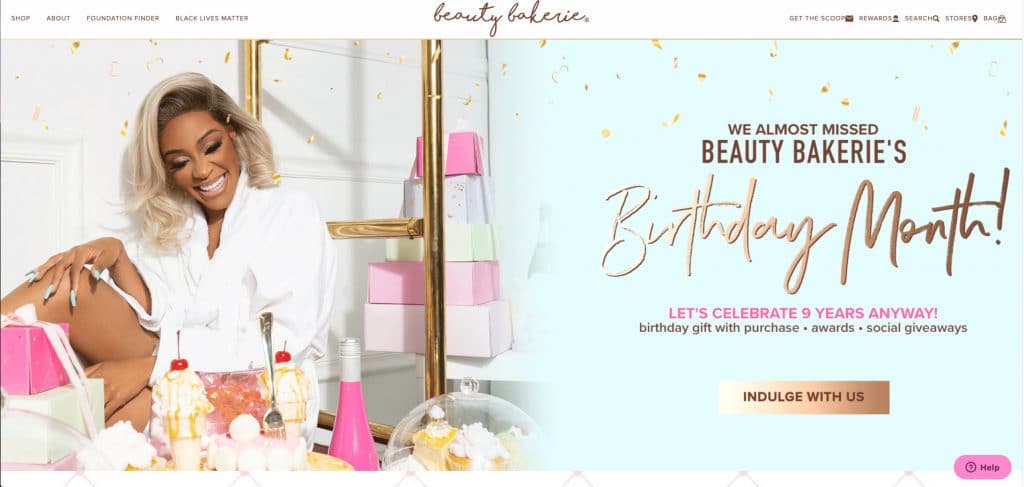The height and width of the screenshot is (487, 1024).
Task: Click Let's Celebrate 9 Years Anyway text
Action: pyautogui.click(x=803, y=313)
